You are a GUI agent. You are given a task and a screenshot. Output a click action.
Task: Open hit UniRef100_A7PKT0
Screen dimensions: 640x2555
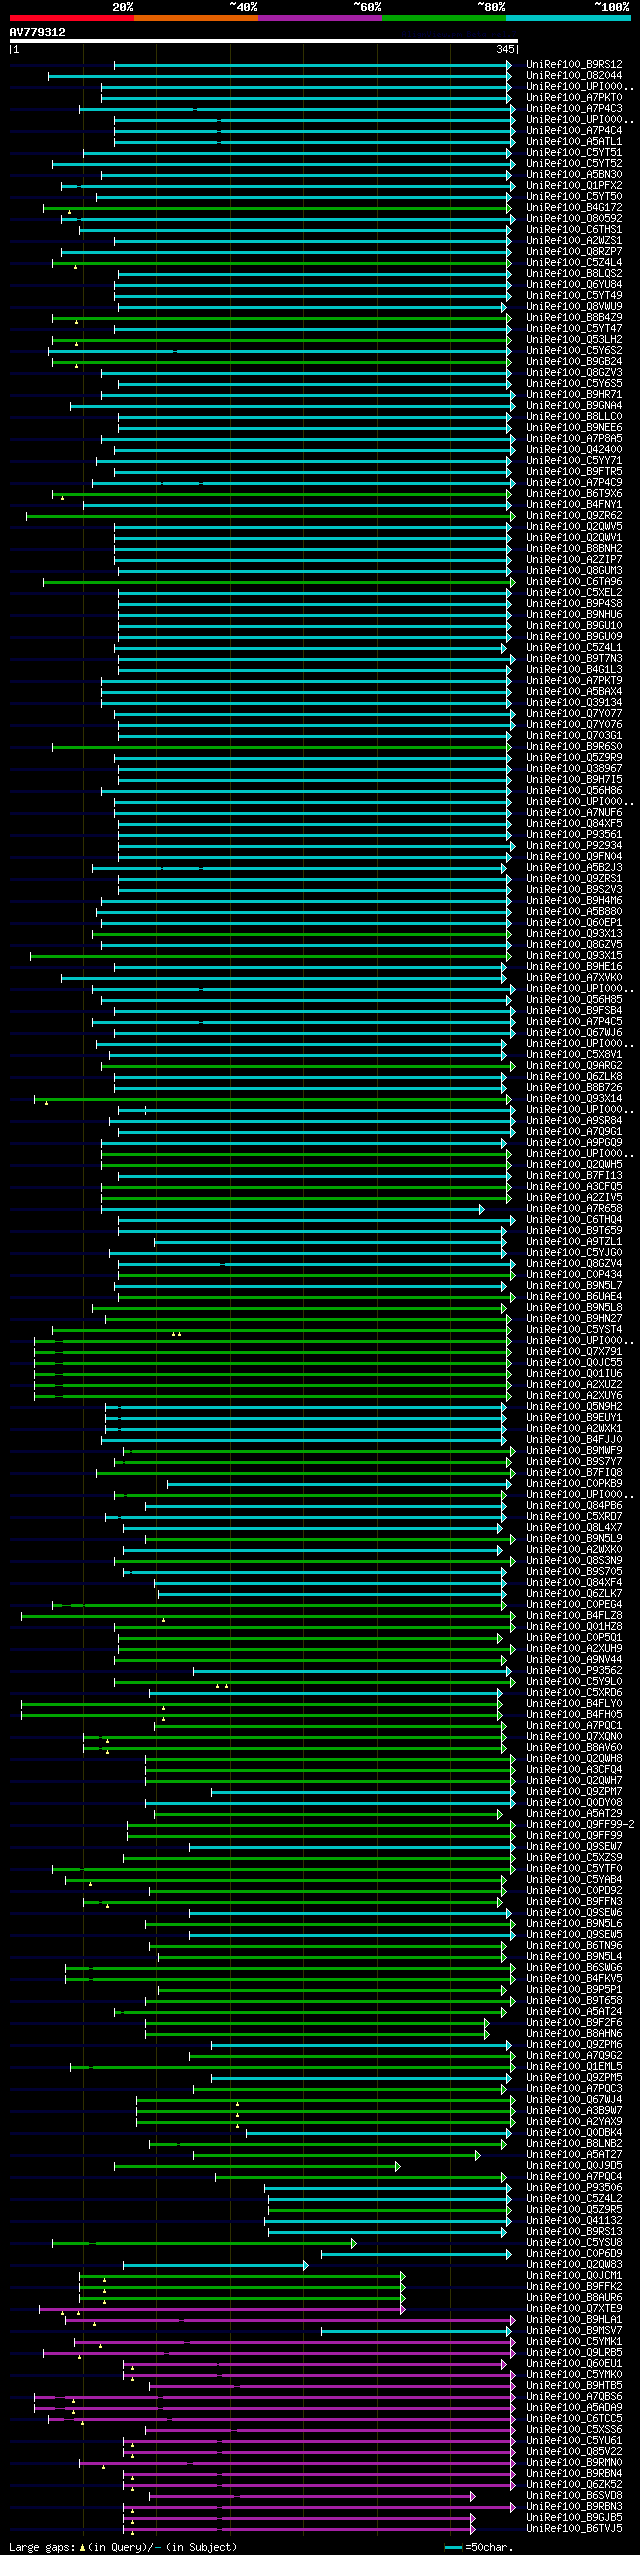(574, 98)
